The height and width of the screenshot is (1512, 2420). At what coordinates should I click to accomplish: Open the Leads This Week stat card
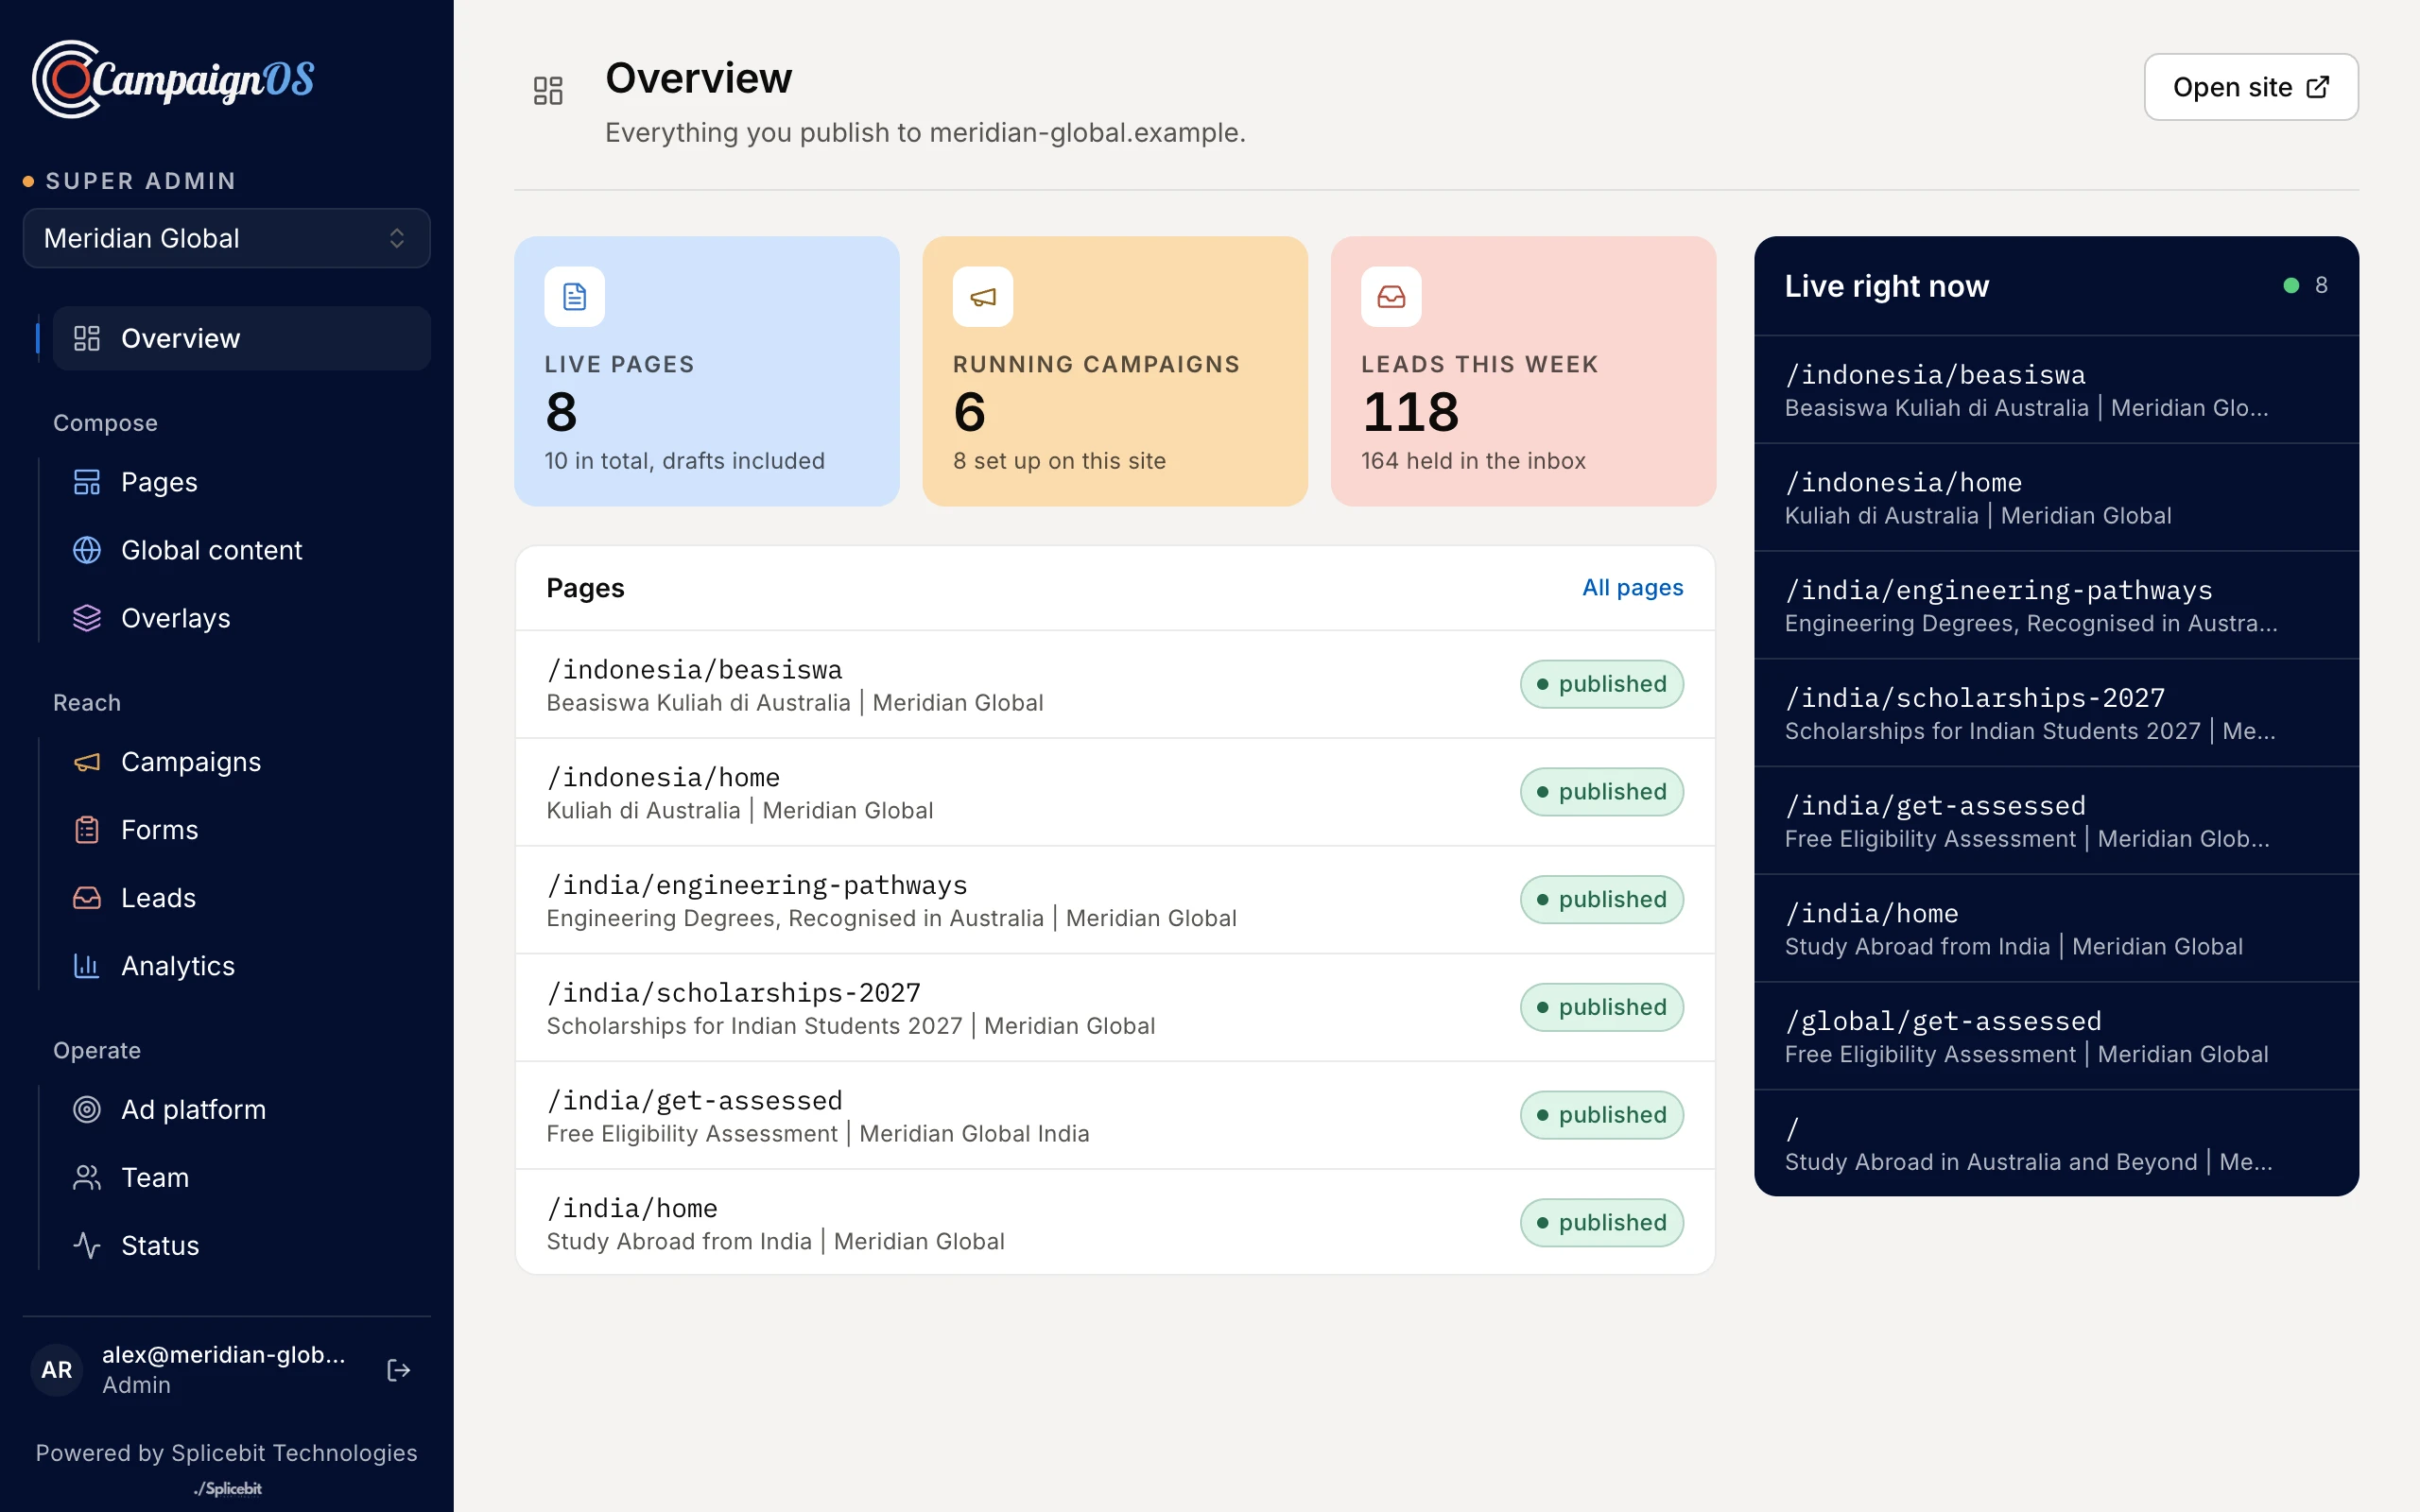[1523, 371]
